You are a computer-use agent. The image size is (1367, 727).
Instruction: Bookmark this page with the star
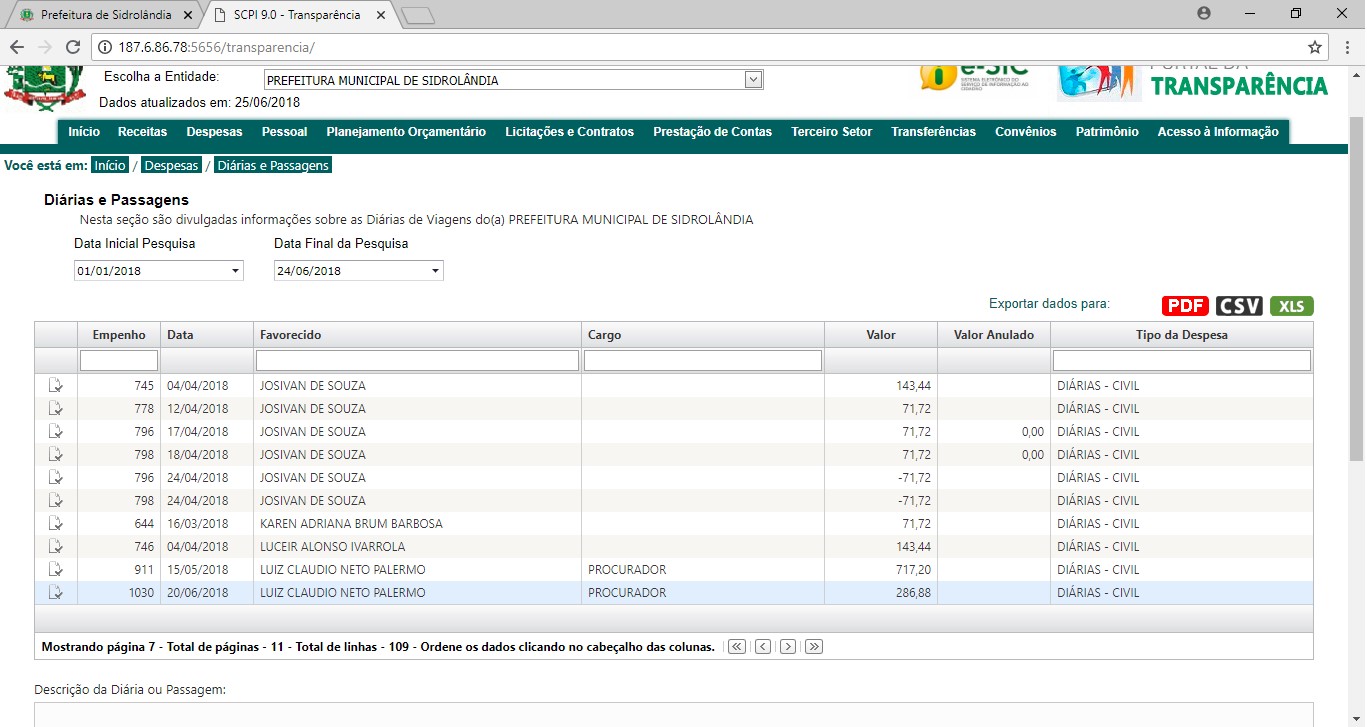click(1315, 47)
